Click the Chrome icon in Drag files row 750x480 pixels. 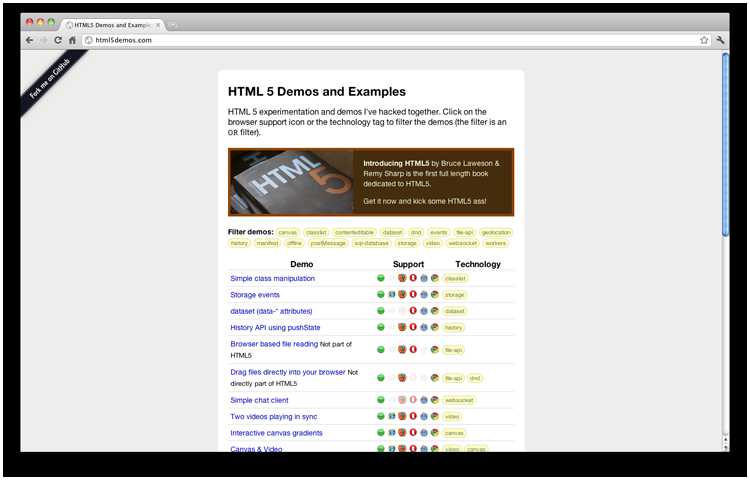click(x=435, y=378)
